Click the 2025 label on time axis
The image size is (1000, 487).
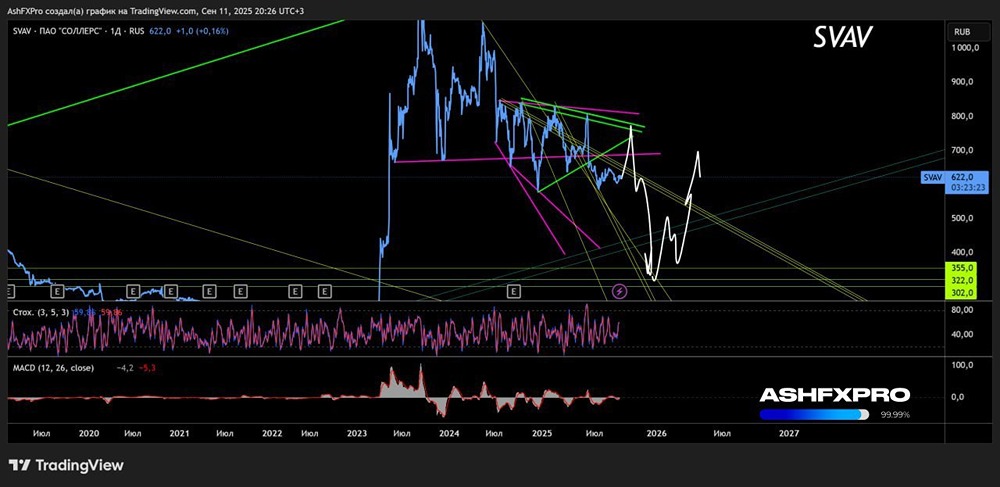tap(541, 433)
